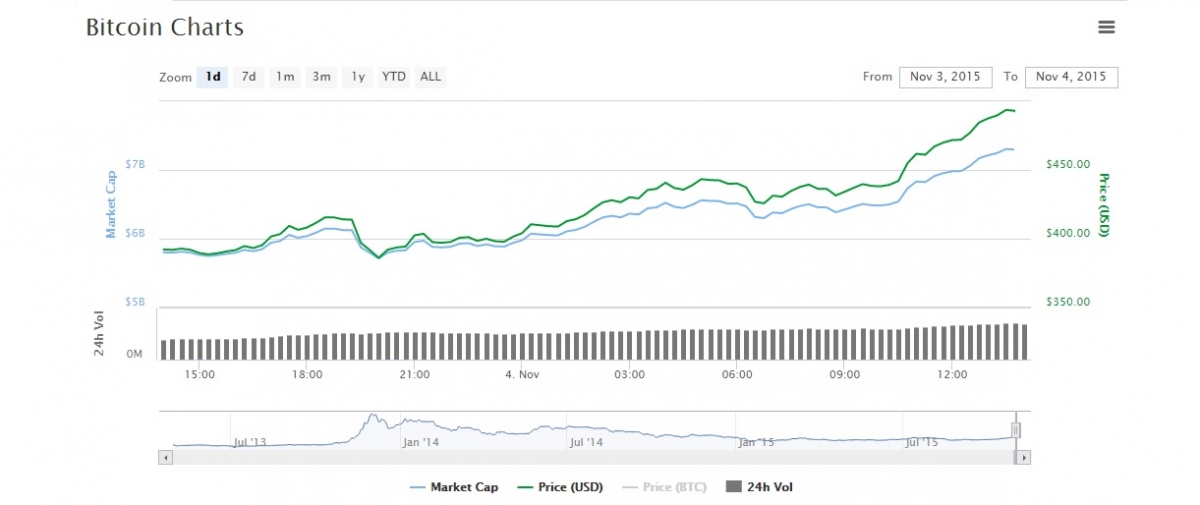Set zoom to 1y
The width and height of the screenshot is (1200, 505).
pos(357,77)
